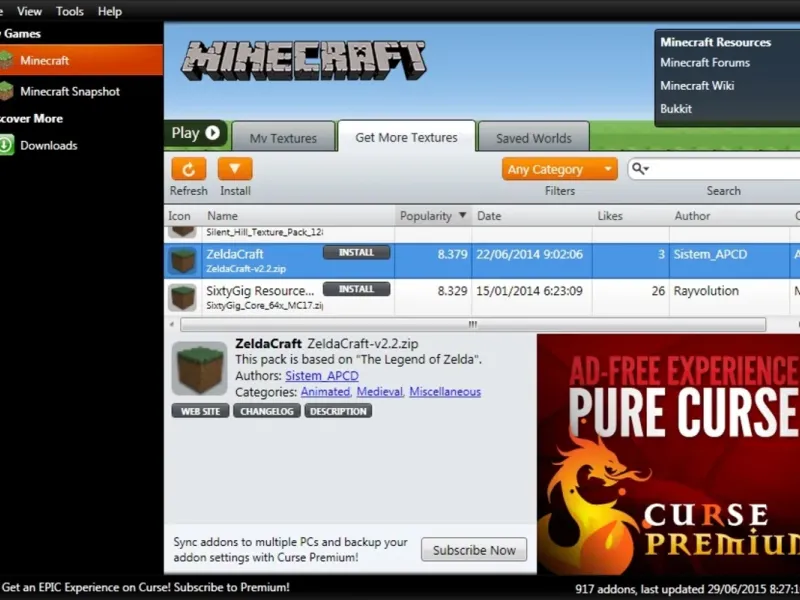The image size is (800, 600).
Task: Click Rayvolution author cell
Action: pyautogui.click(x=706, y=291)
